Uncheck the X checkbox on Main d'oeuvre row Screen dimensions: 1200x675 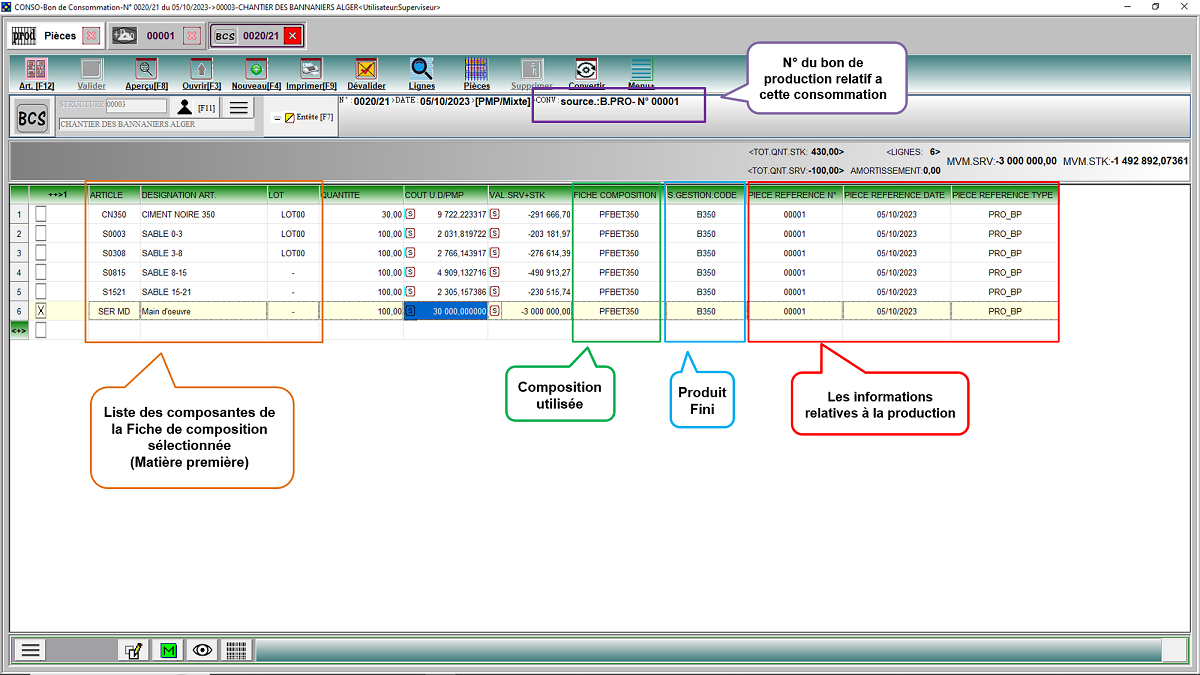[x=41, y=311]
